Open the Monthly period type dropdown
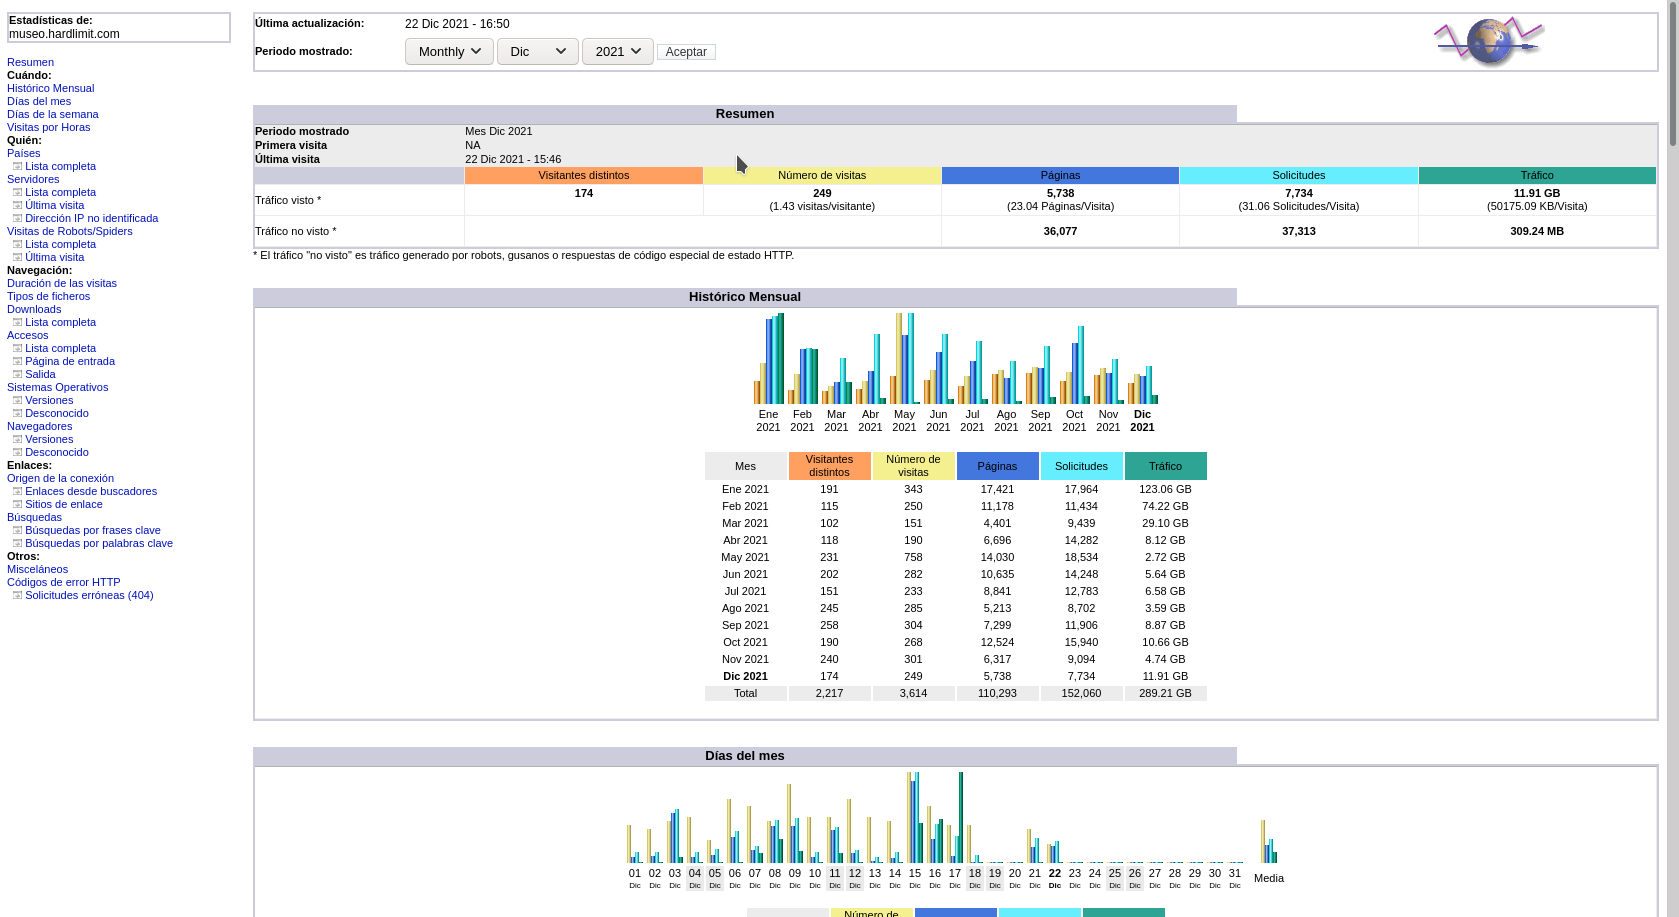Screen dimensions: 1679x917 pos(449,51)
